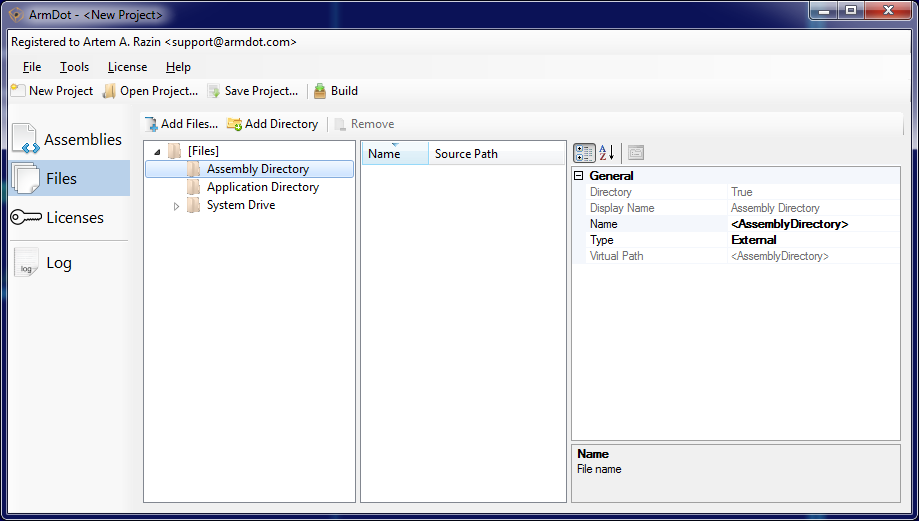Sort by the Name column header

pos(395,154)
